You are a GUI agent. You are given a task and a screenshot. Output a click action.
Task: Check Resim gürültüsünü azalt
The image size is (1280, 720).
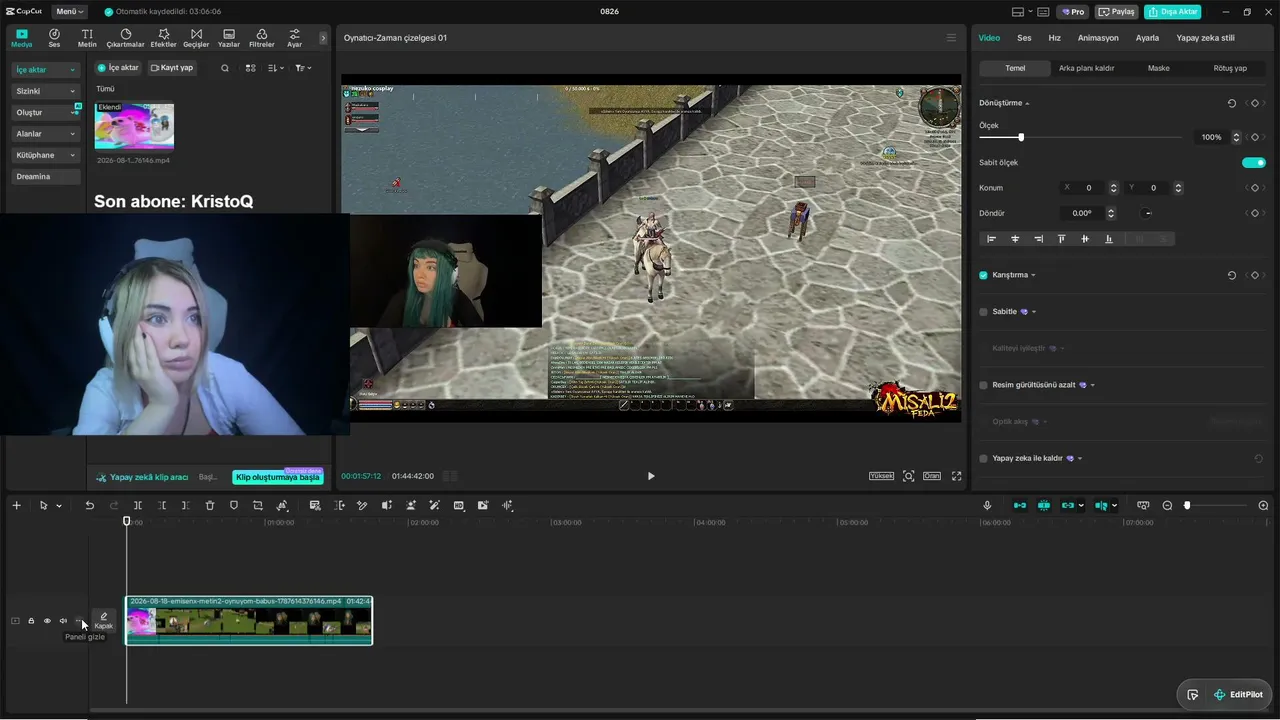click(x=983, y=385)
